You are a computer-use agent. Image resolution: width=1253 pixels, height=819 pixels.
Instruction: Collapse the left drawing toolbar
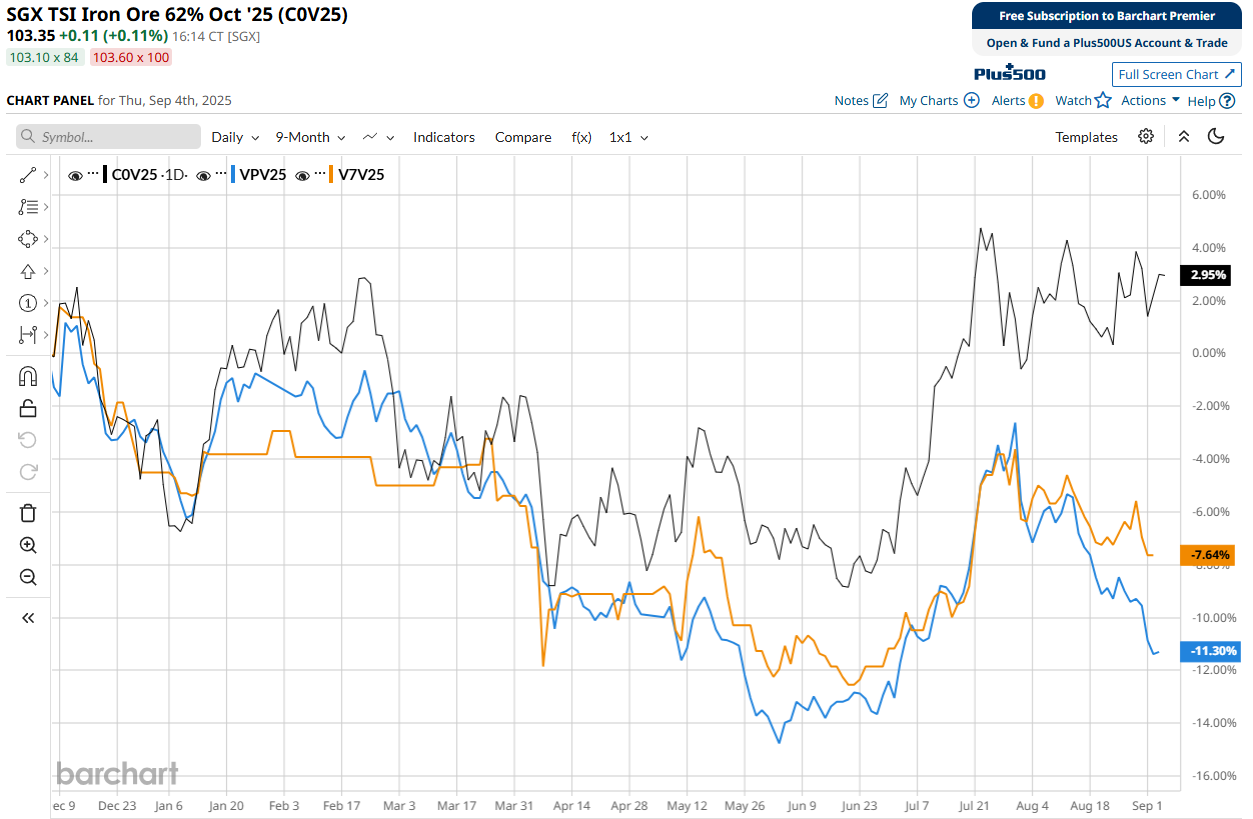[x=28, y=618]
